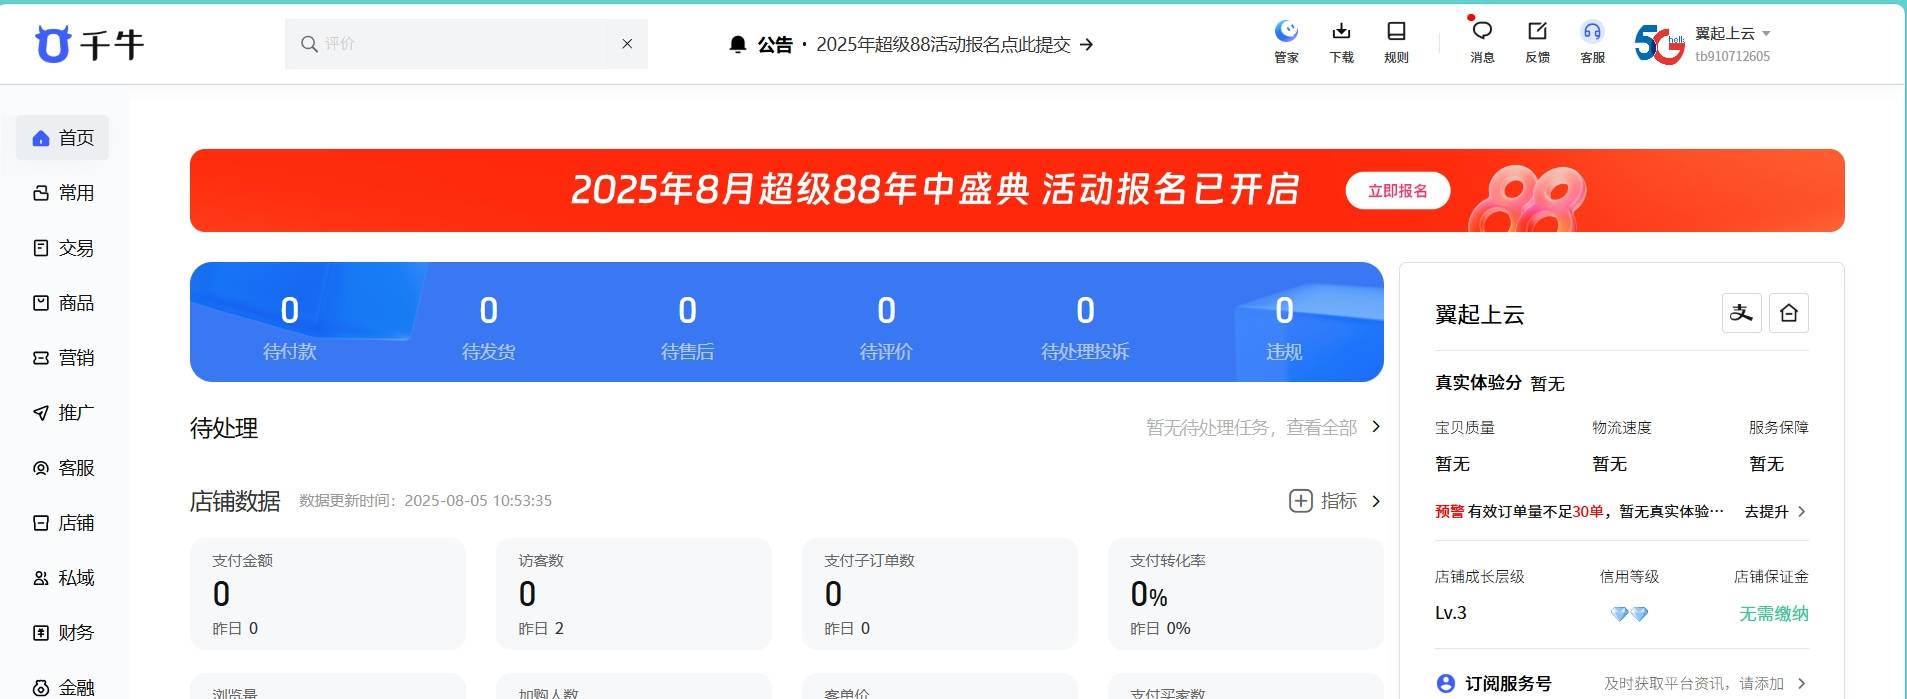Open 营销 in sidebar
The image size is (1907, 699).
62,358
